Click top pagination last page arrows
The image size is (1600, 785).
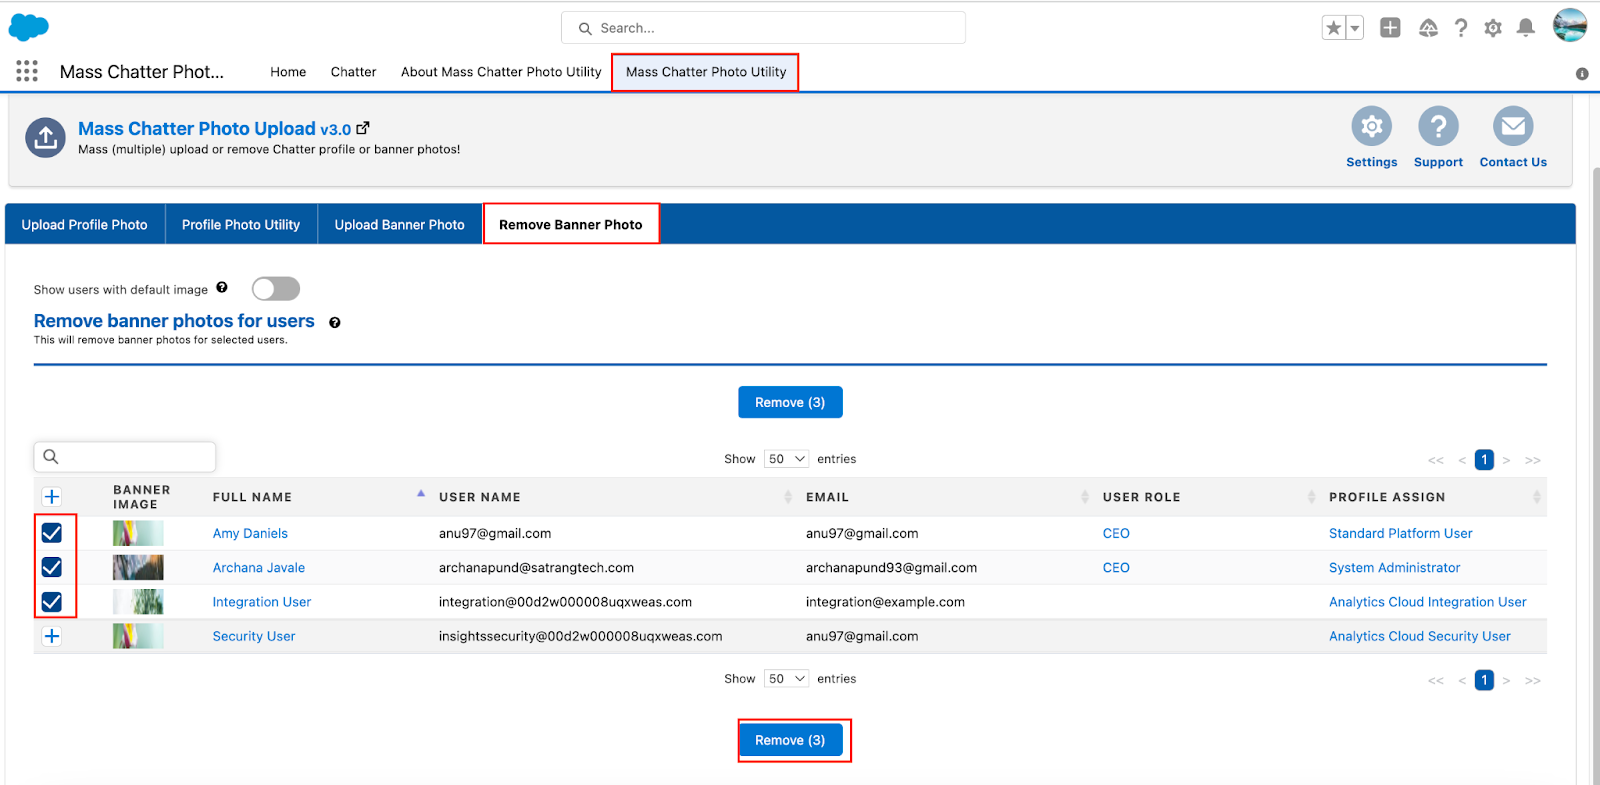coord(1533,460)
